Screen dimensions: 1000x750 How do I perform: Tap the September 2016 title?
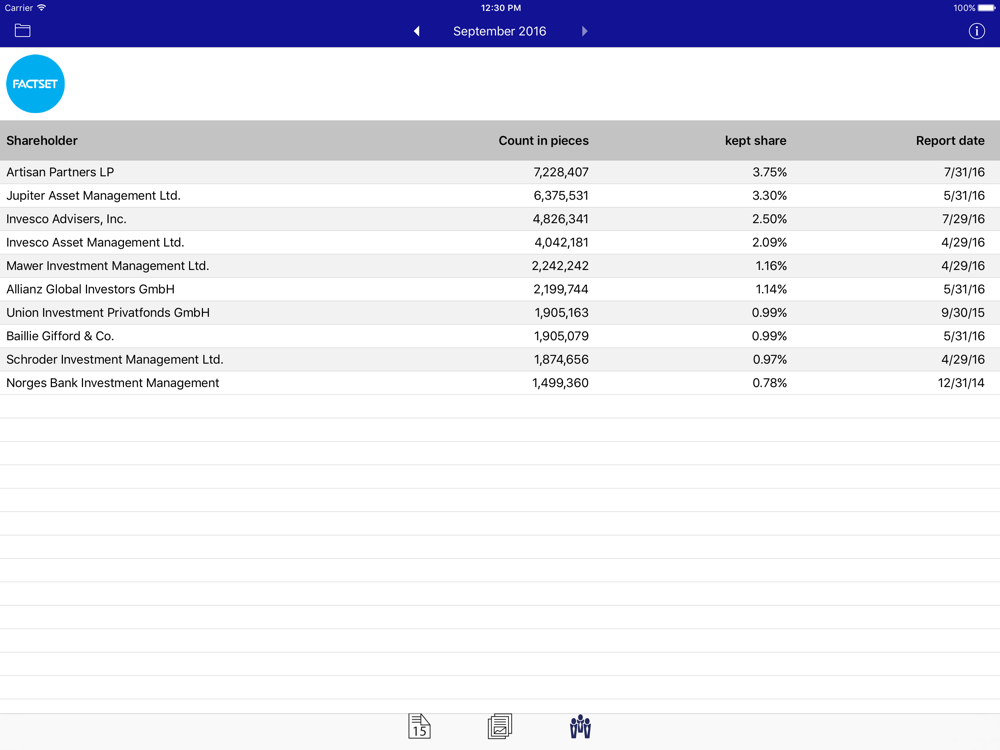(499, 31)
